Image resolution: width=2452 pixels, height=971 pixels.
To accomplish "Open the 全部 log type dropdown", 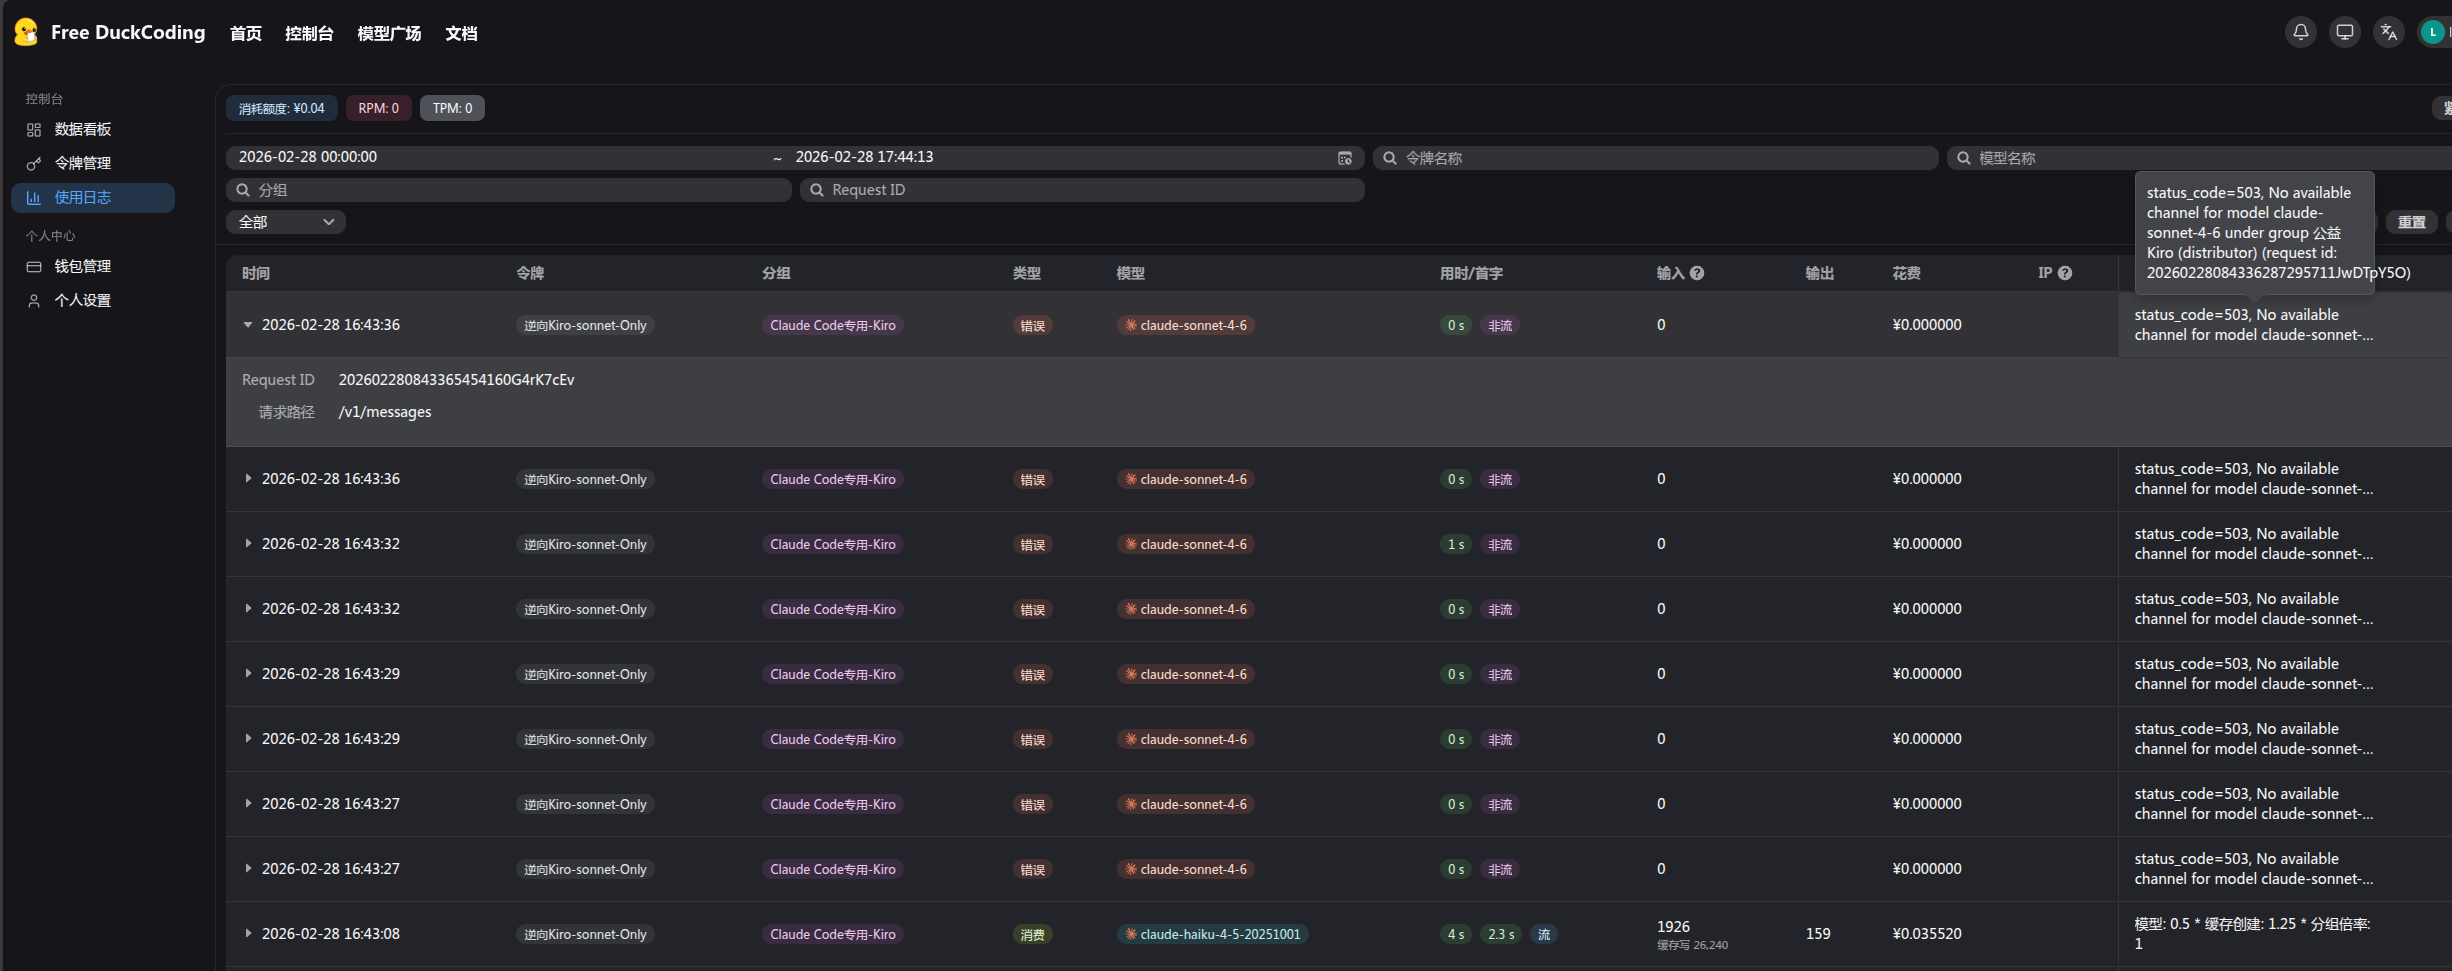I will click(x=286, y=222).
